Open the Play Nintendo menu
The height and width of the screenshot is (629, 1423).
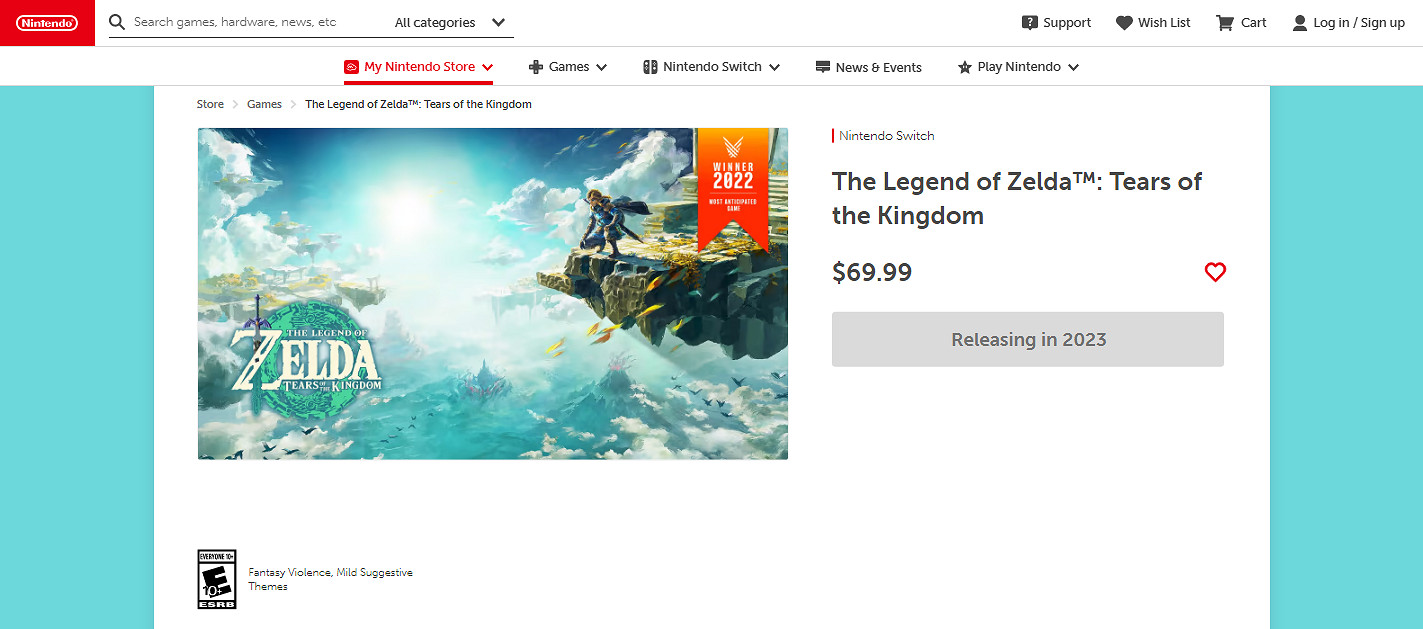[x=1018, y=67]
